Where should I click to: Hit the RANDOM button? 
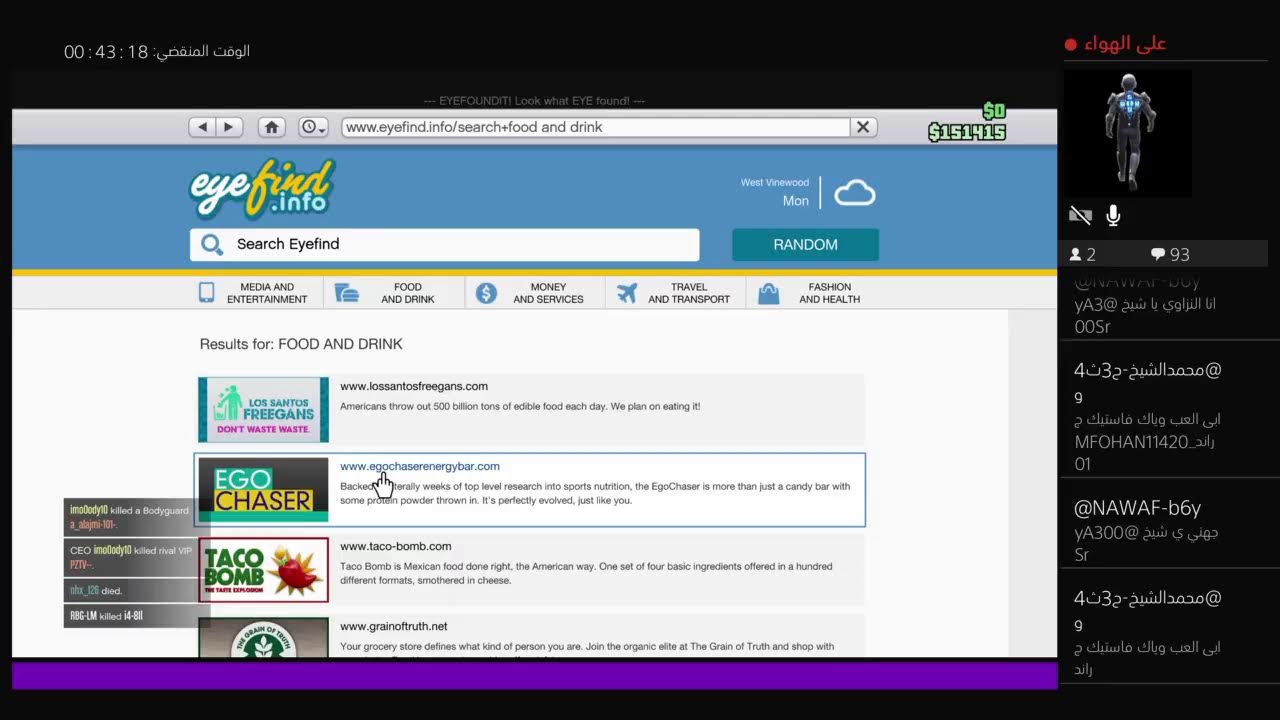tap(805, 244)
